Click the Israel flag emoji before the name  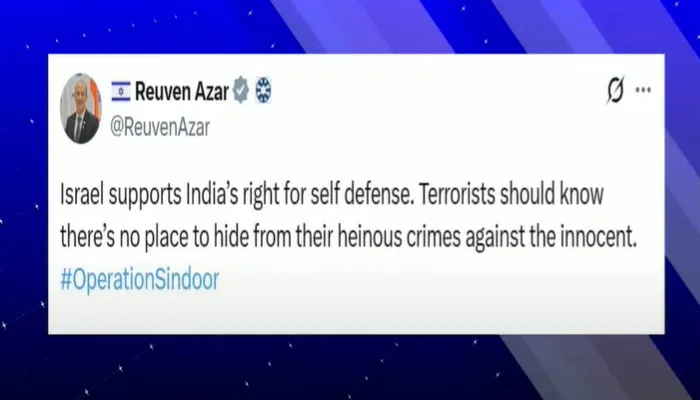121,91
